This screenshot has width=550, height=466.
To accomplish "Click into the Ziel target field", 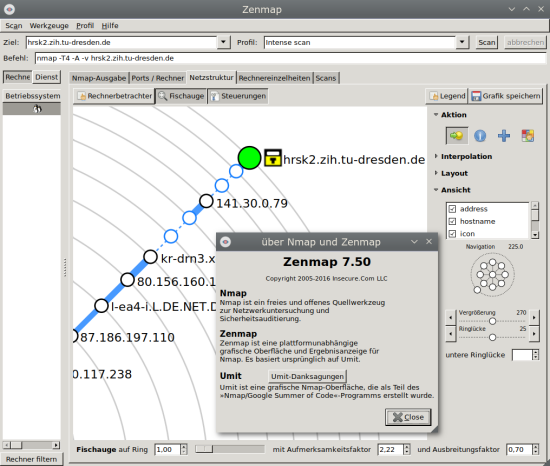I will click(x=121, y=42).
